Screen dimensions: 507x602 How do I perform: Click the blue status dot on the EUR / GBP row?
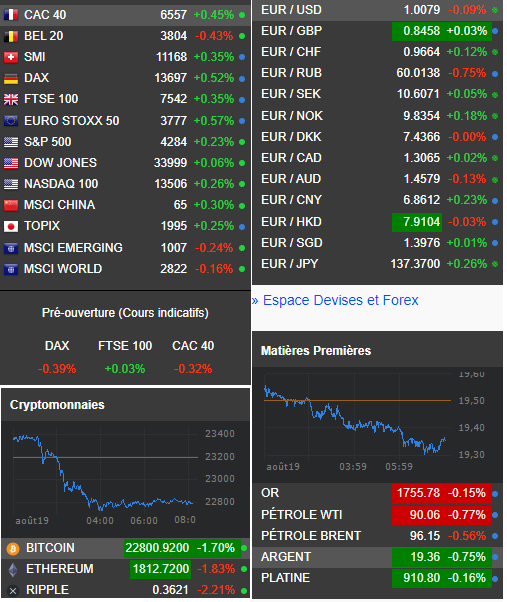tap(495, 31)
